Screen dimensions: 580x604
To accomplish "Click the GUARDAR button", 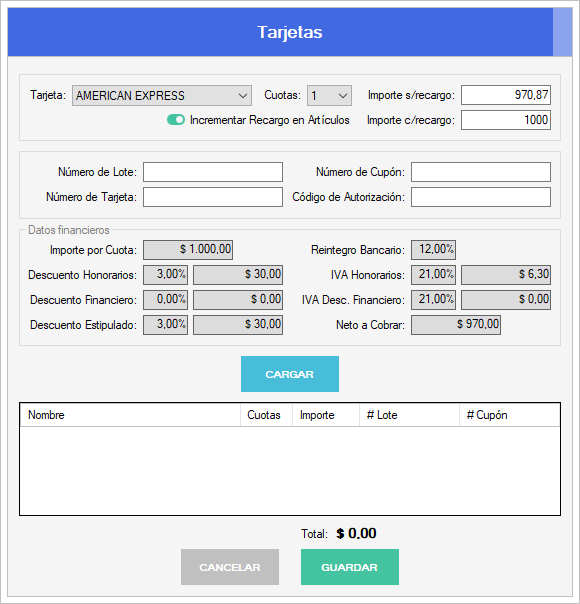I will [x=350, y=567].
